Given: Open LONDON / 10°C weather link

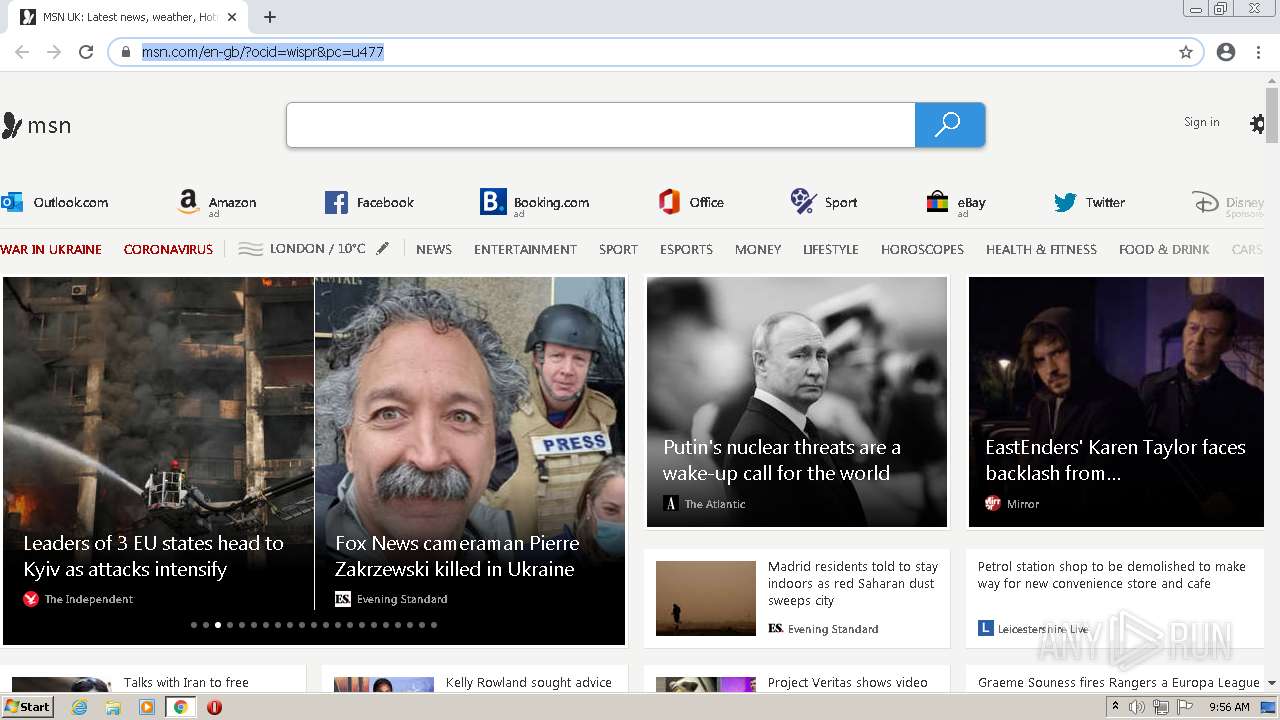Looking at the screenshot, I should tap(317, 248).
